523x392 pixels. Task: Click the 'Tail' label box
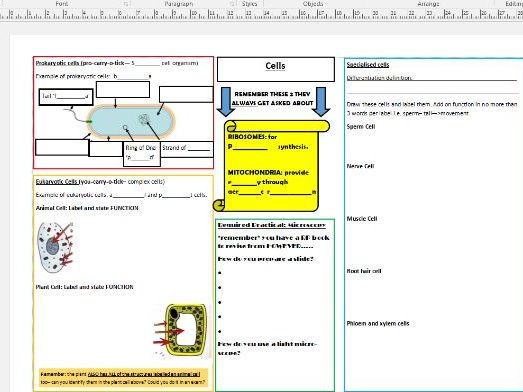(x=66, y=97)
